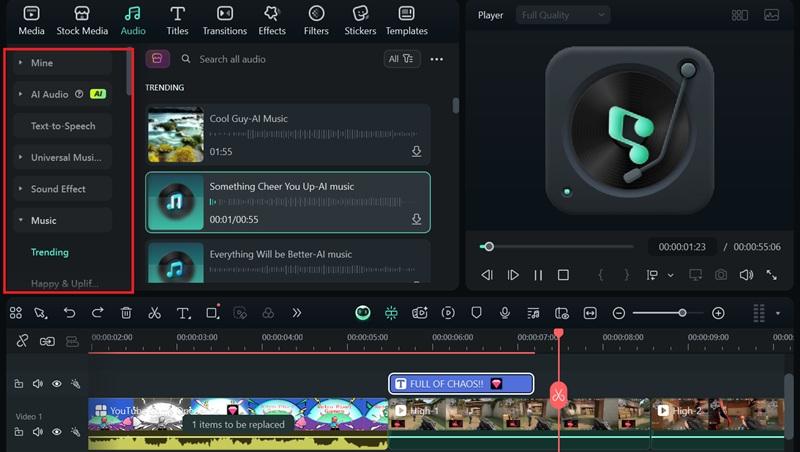Switch to the Effects tab
The width and height of the screenshot is (800, 452).
[x=272, y=21]
